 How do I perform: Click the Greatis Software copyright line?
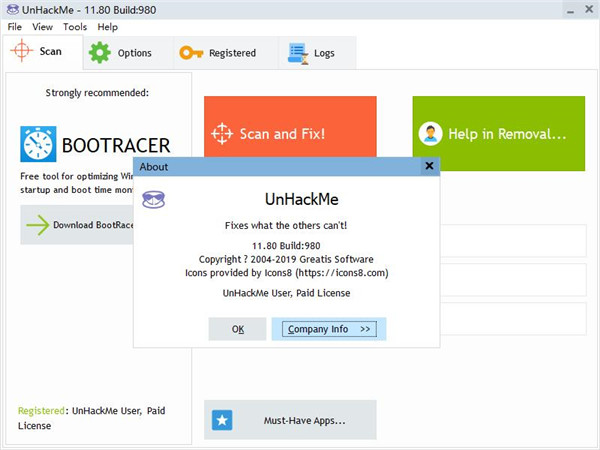tap(286, 259)
